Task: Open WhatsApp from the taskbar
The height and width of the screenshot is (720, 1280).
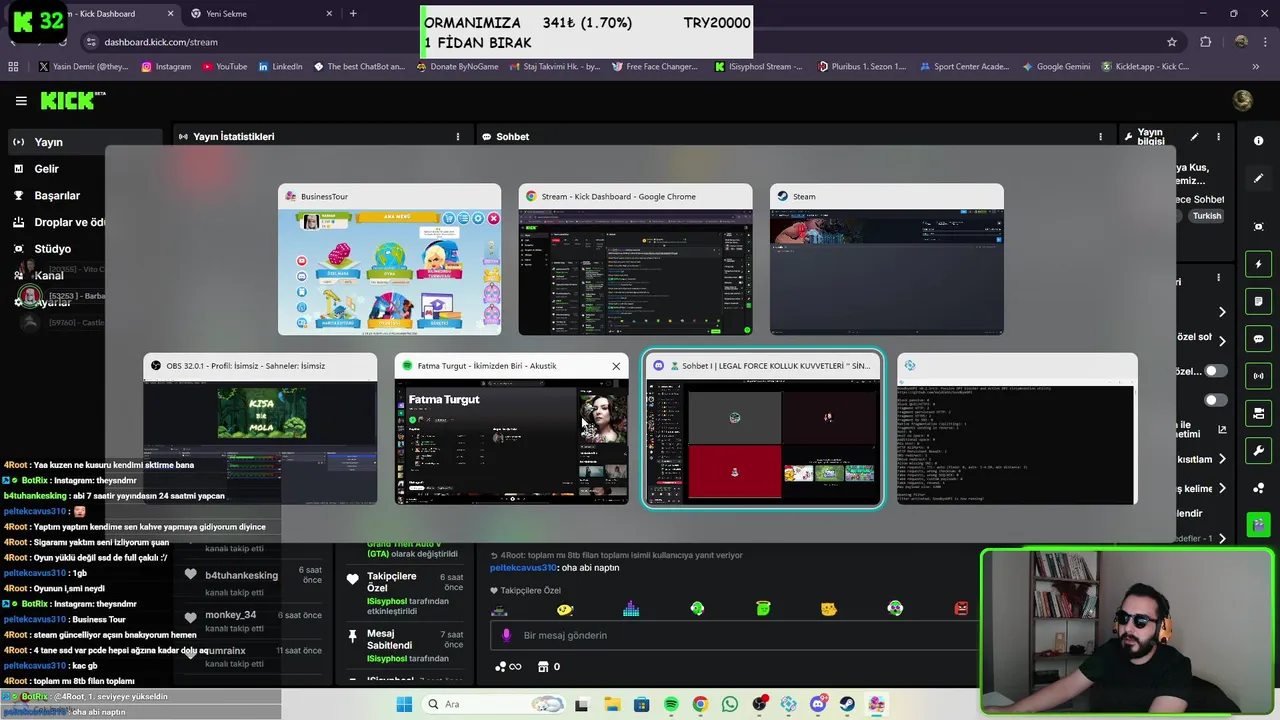Action: tap(729, 704)
